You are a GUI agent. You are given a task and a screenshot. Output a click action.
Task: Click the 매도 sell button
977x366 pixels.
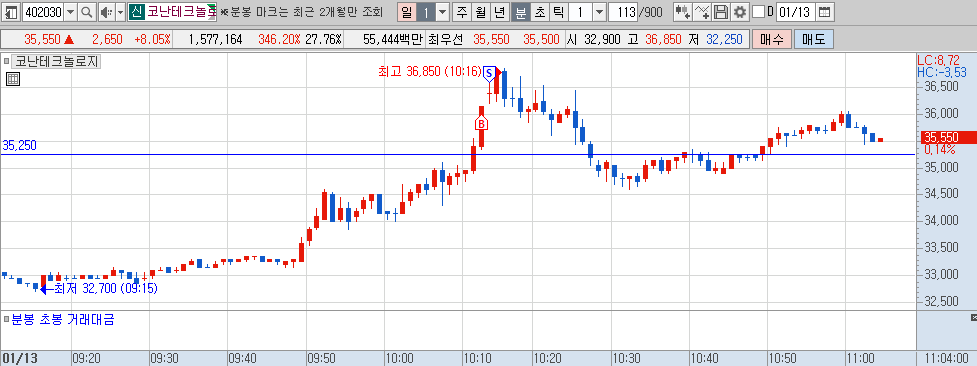pos(813,39)
